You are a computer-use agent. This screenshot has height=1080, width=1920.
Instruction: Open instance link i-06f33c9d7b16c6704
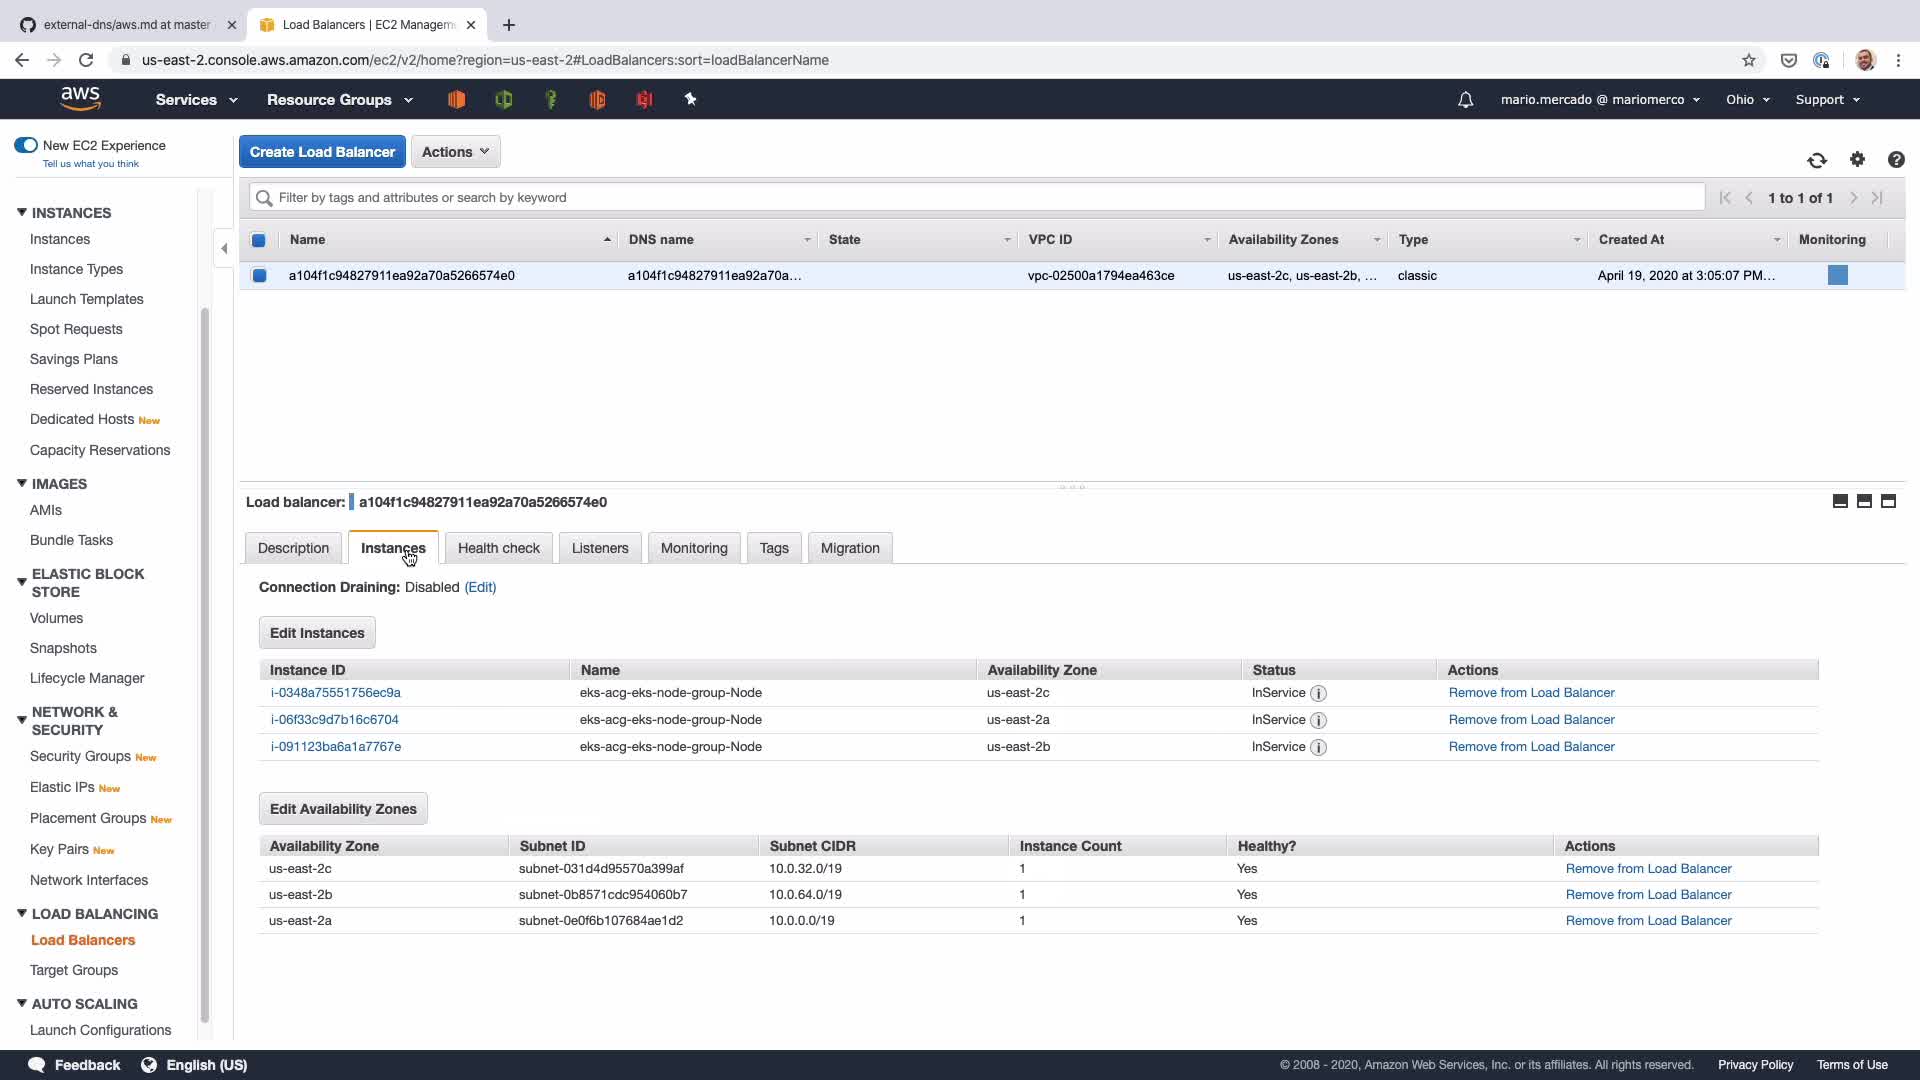coord(334,720)
